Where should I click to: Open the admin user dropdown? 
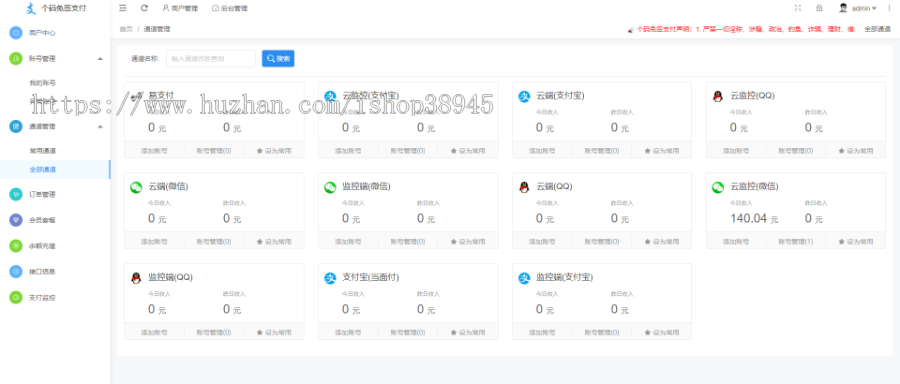pyautogui.click(x=864, y=8)
